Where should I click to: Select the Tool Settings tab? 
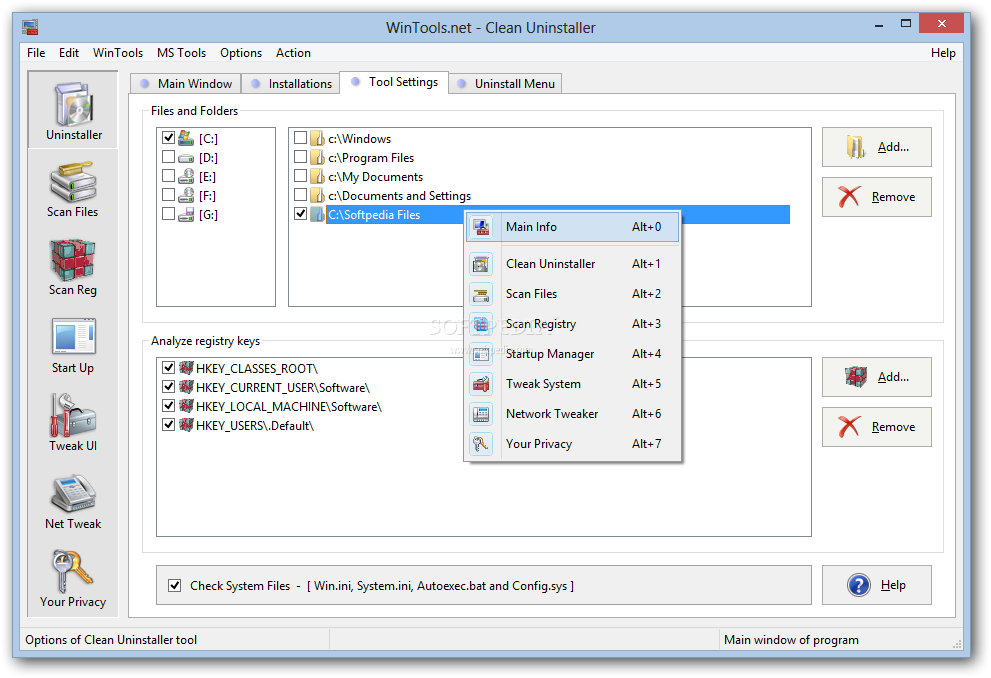394,82
